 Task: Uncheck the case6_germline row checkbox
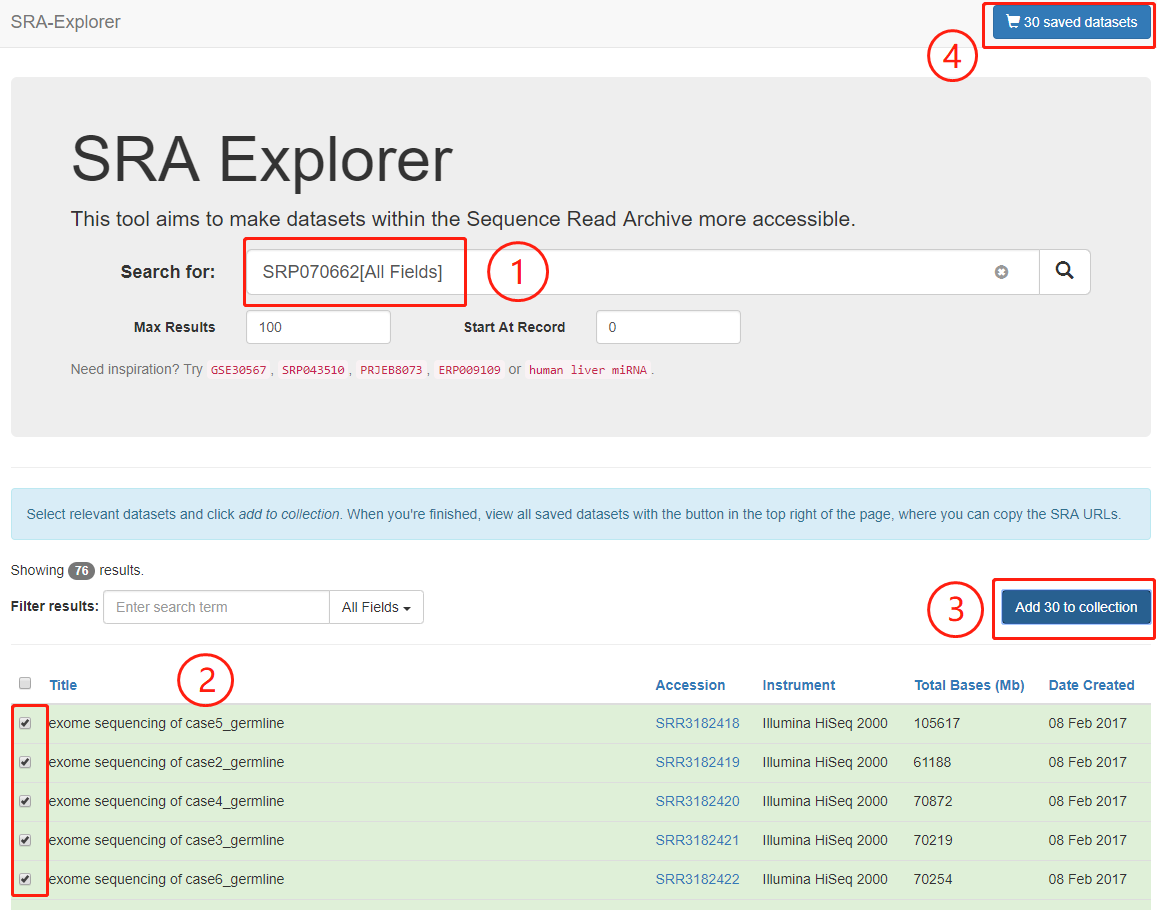pos(25,879)
